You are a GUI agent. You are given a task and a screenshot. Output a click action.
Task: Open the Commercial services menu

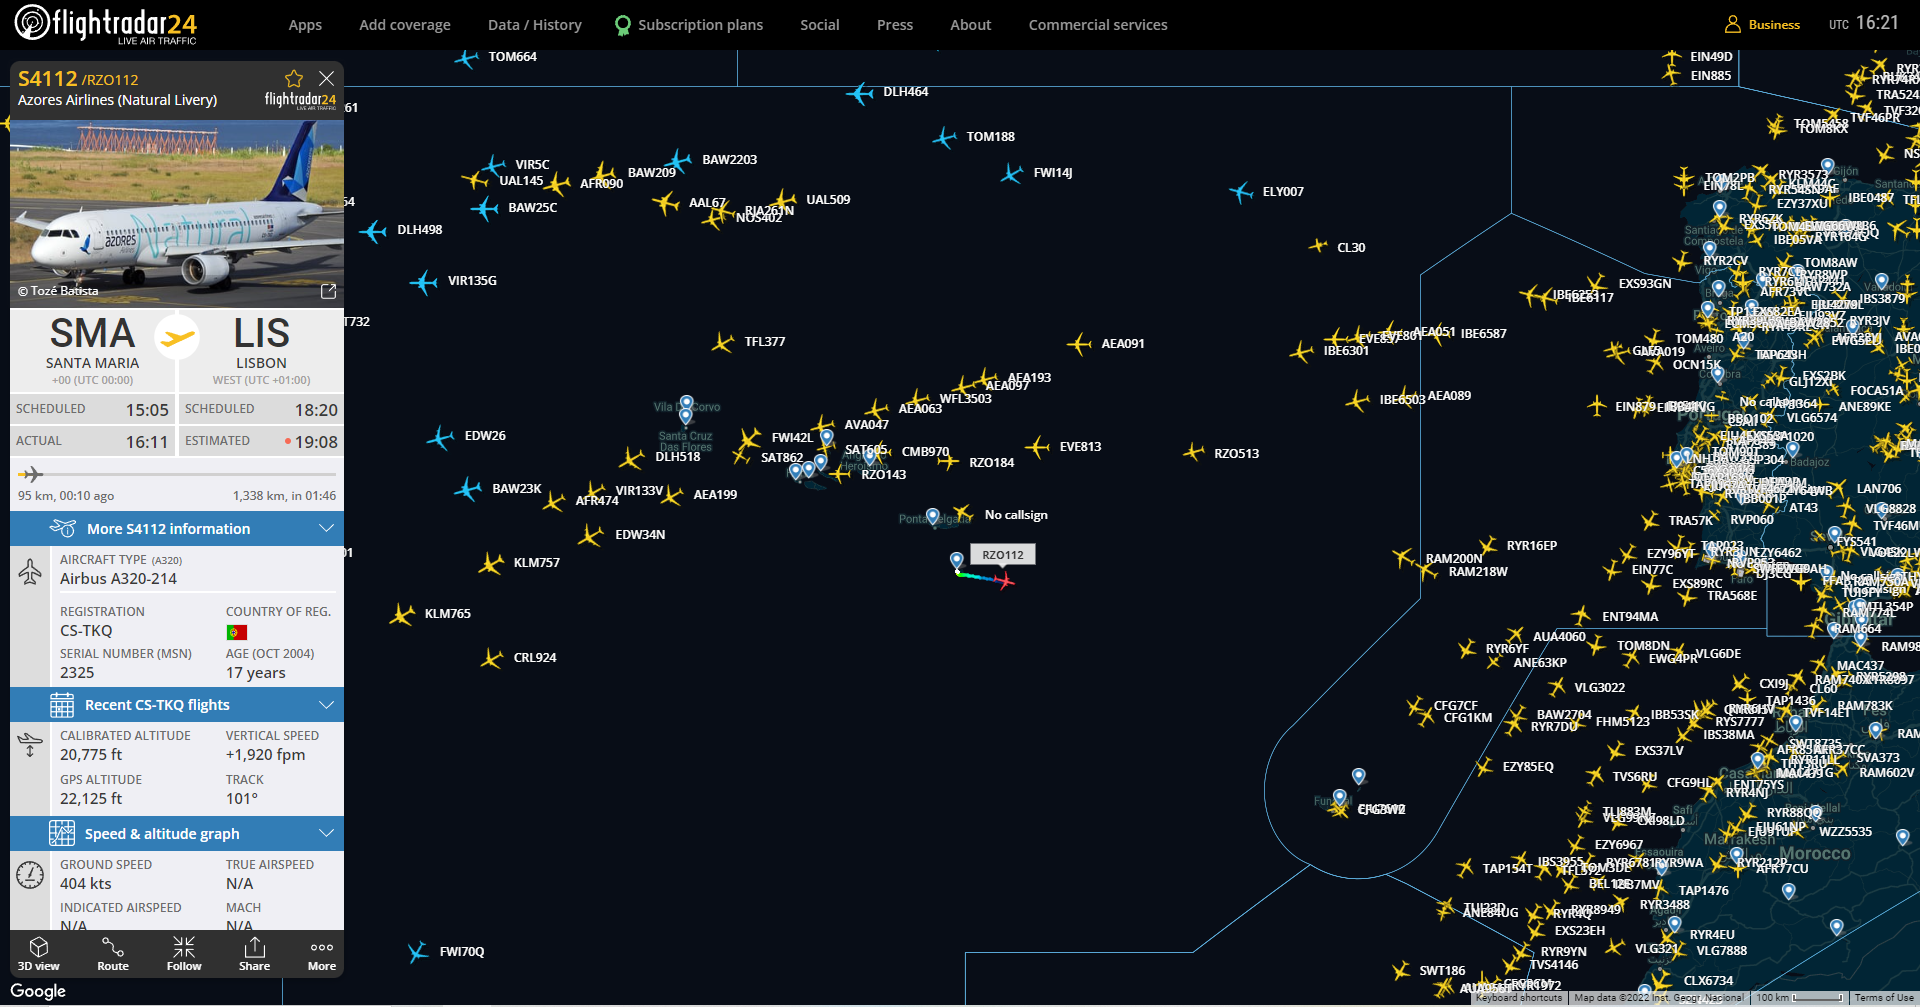pyautogui.click(x=1098, y=24)
